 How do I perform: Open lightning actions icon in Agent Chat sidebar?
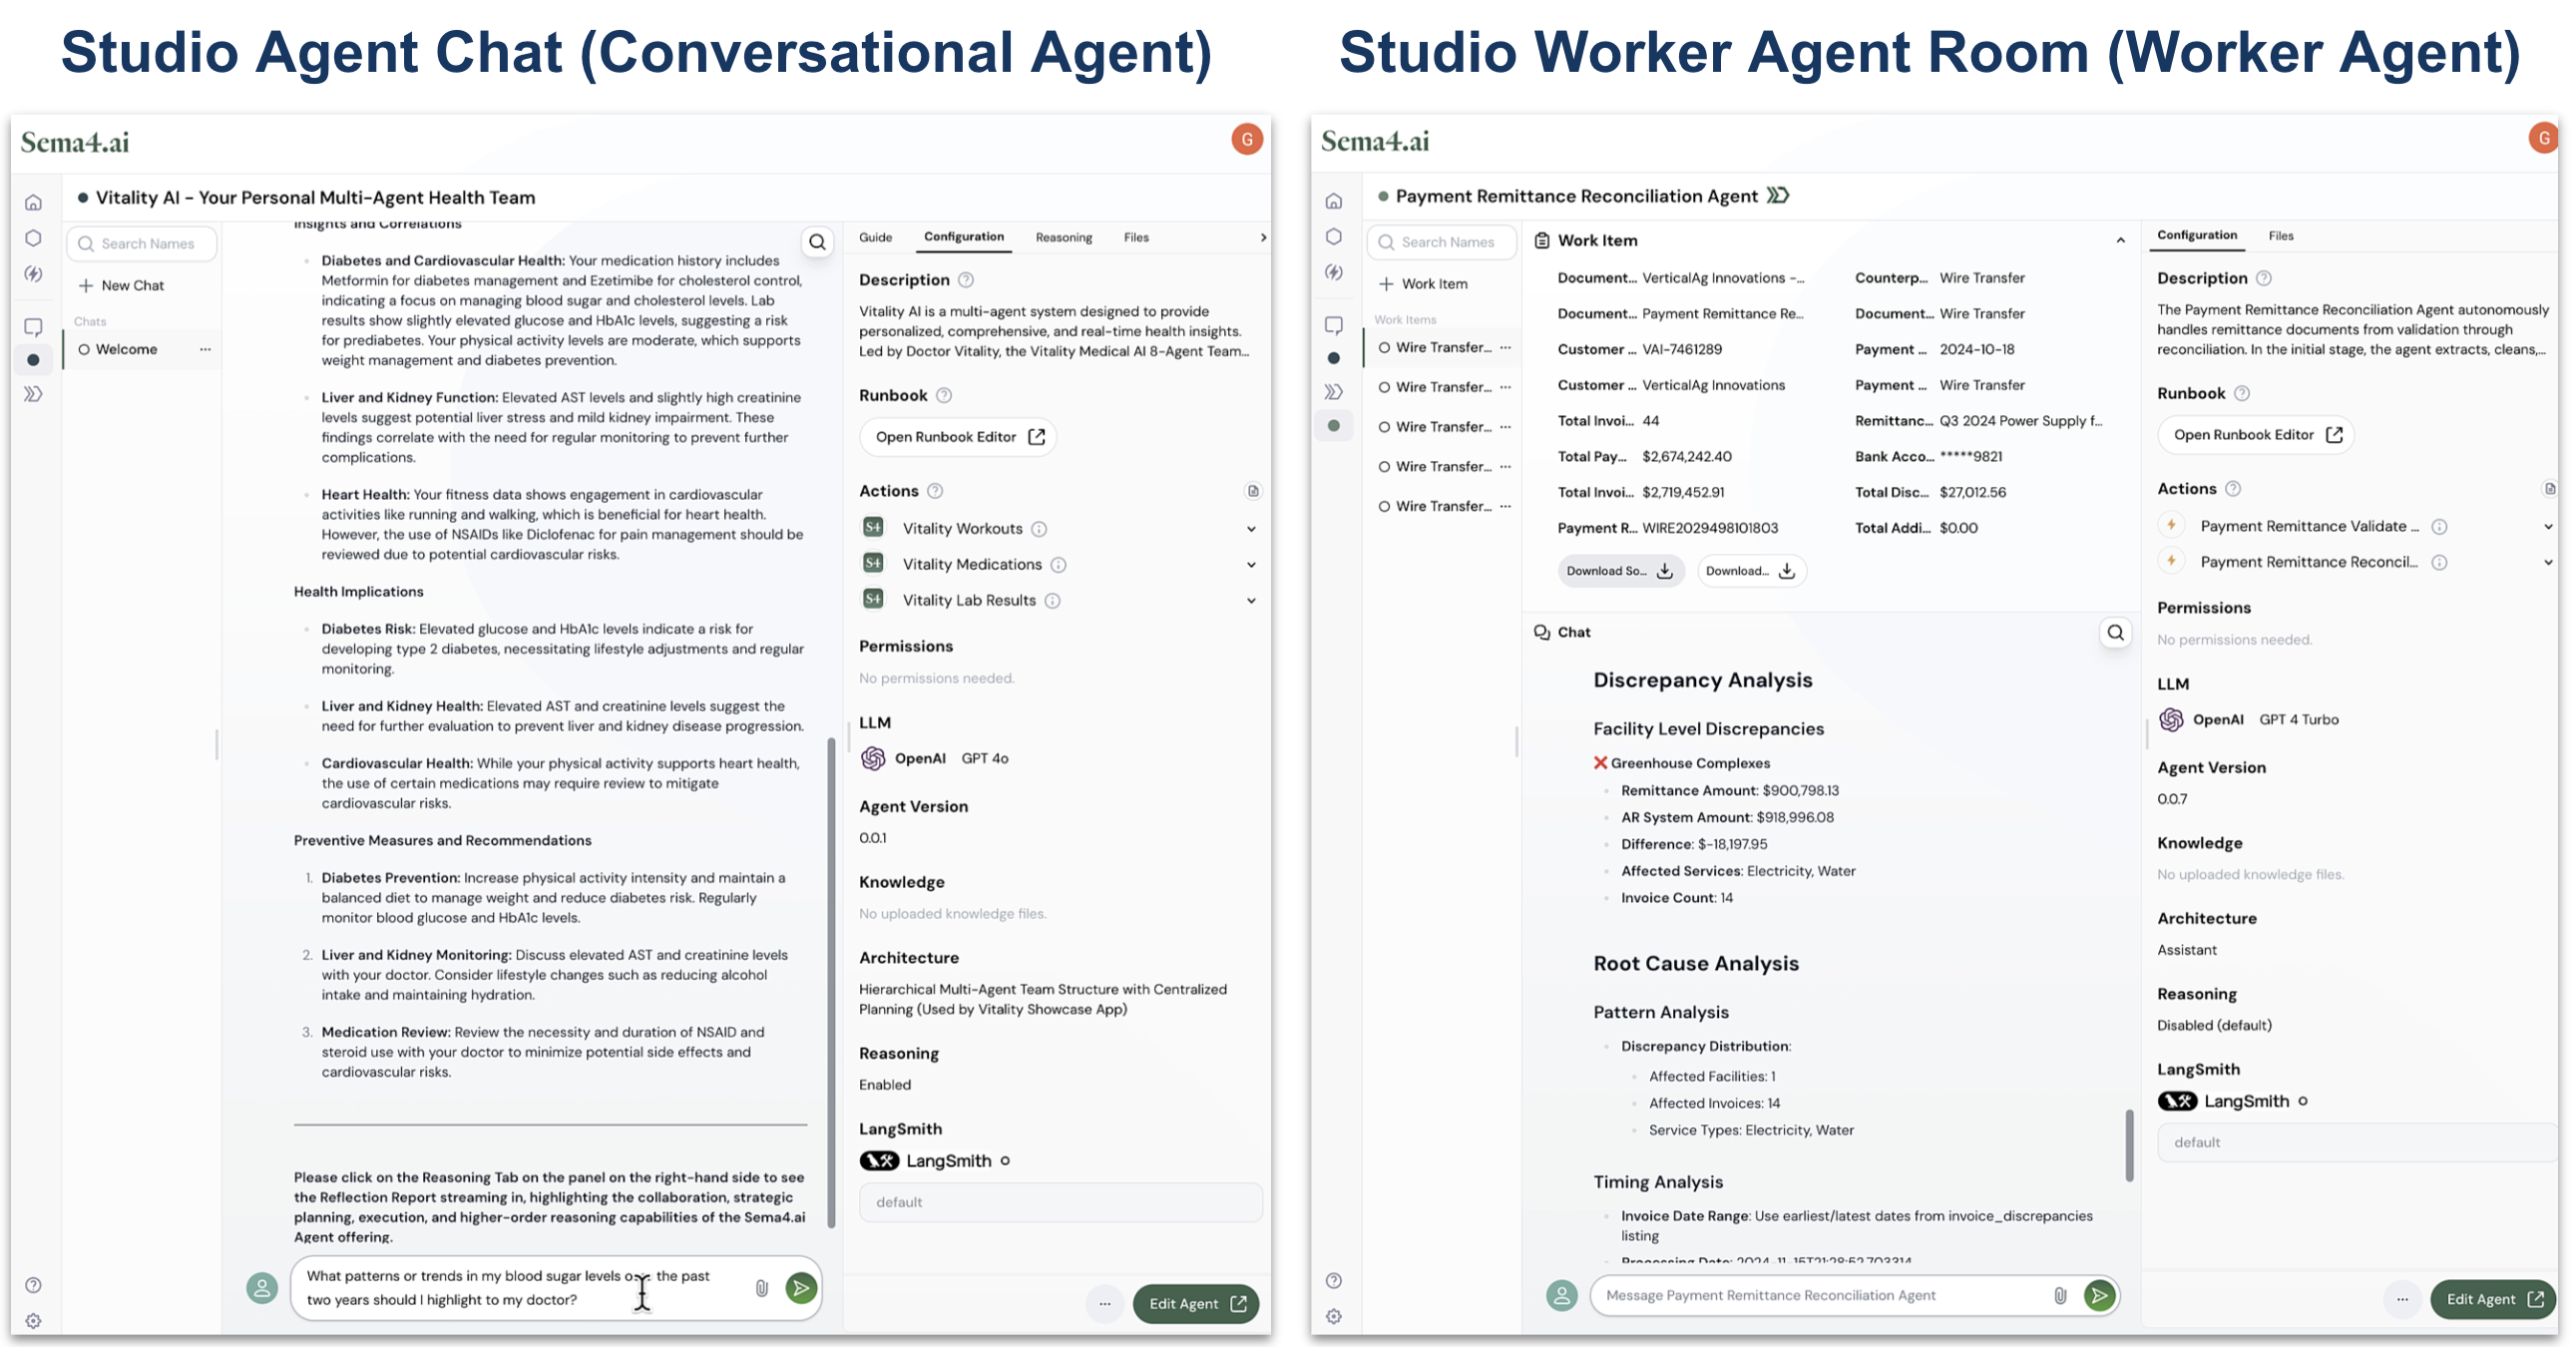34,274
